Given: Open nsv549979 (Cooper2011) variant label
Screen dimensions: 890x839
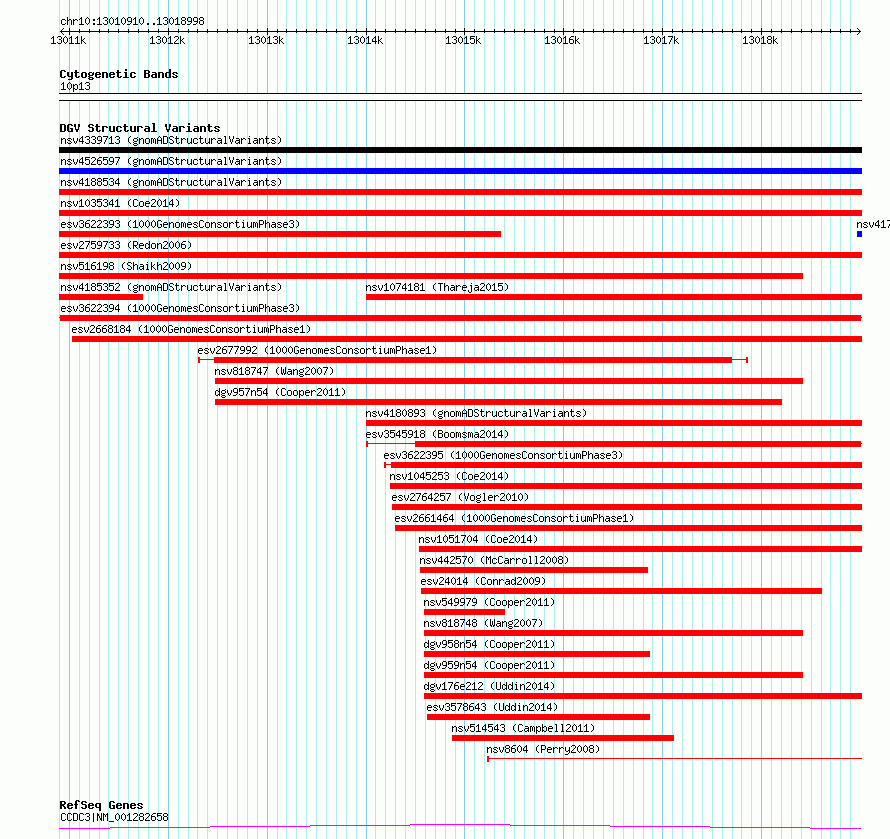Looking at the screenshot, I should pos(489,602).
